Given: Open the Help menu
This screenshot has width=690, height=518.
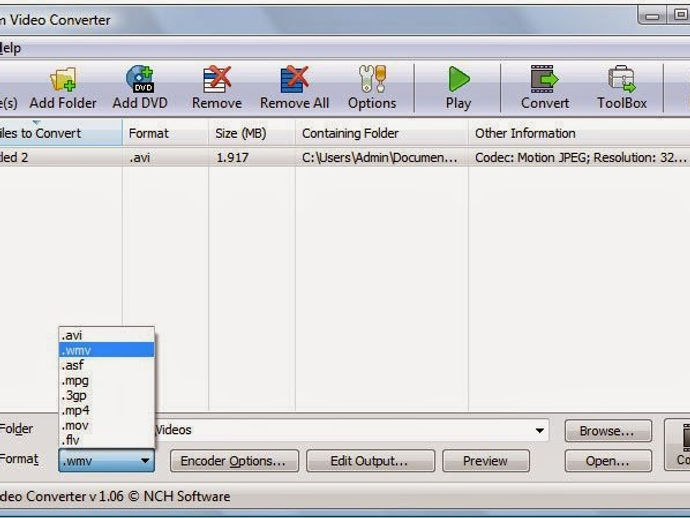Looking at the screenshot, I should 10,48.
